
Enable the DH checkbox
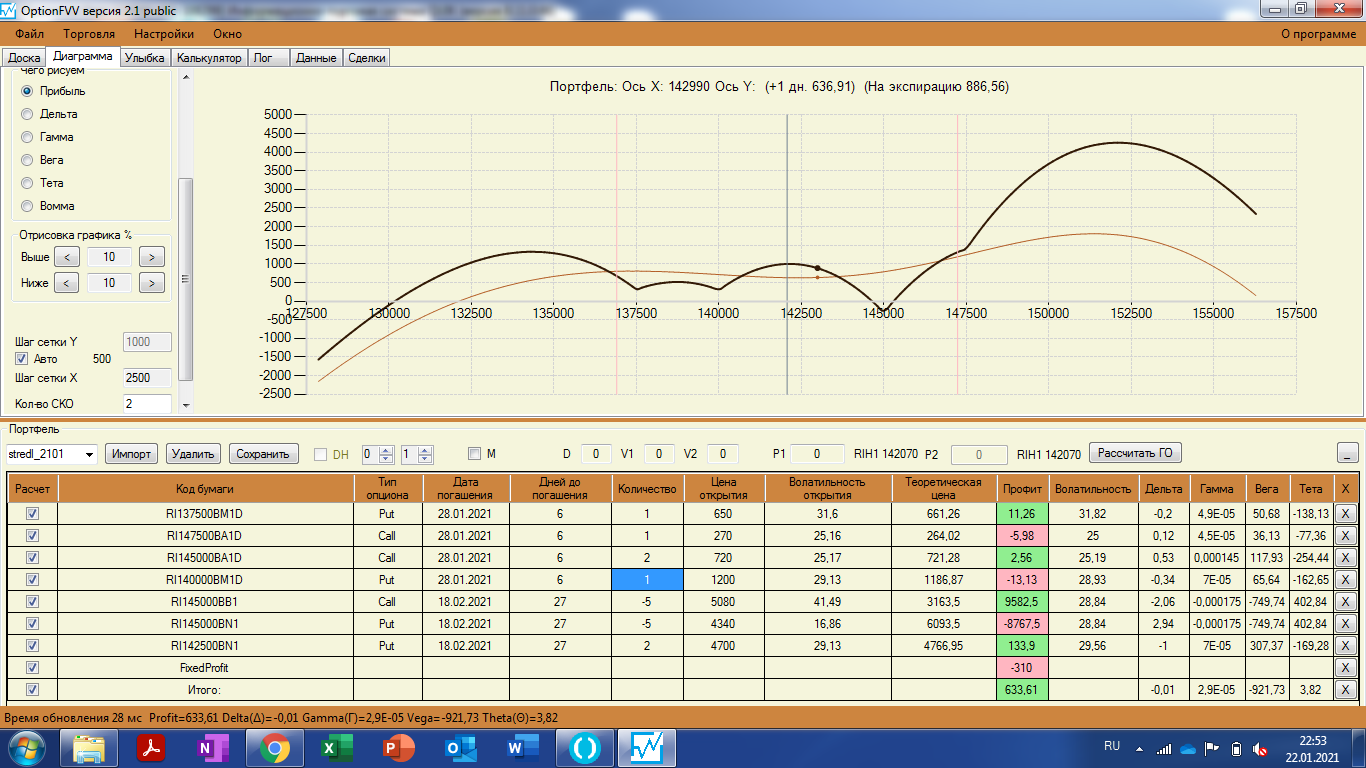pyautogui.click(x=321, y=454)
